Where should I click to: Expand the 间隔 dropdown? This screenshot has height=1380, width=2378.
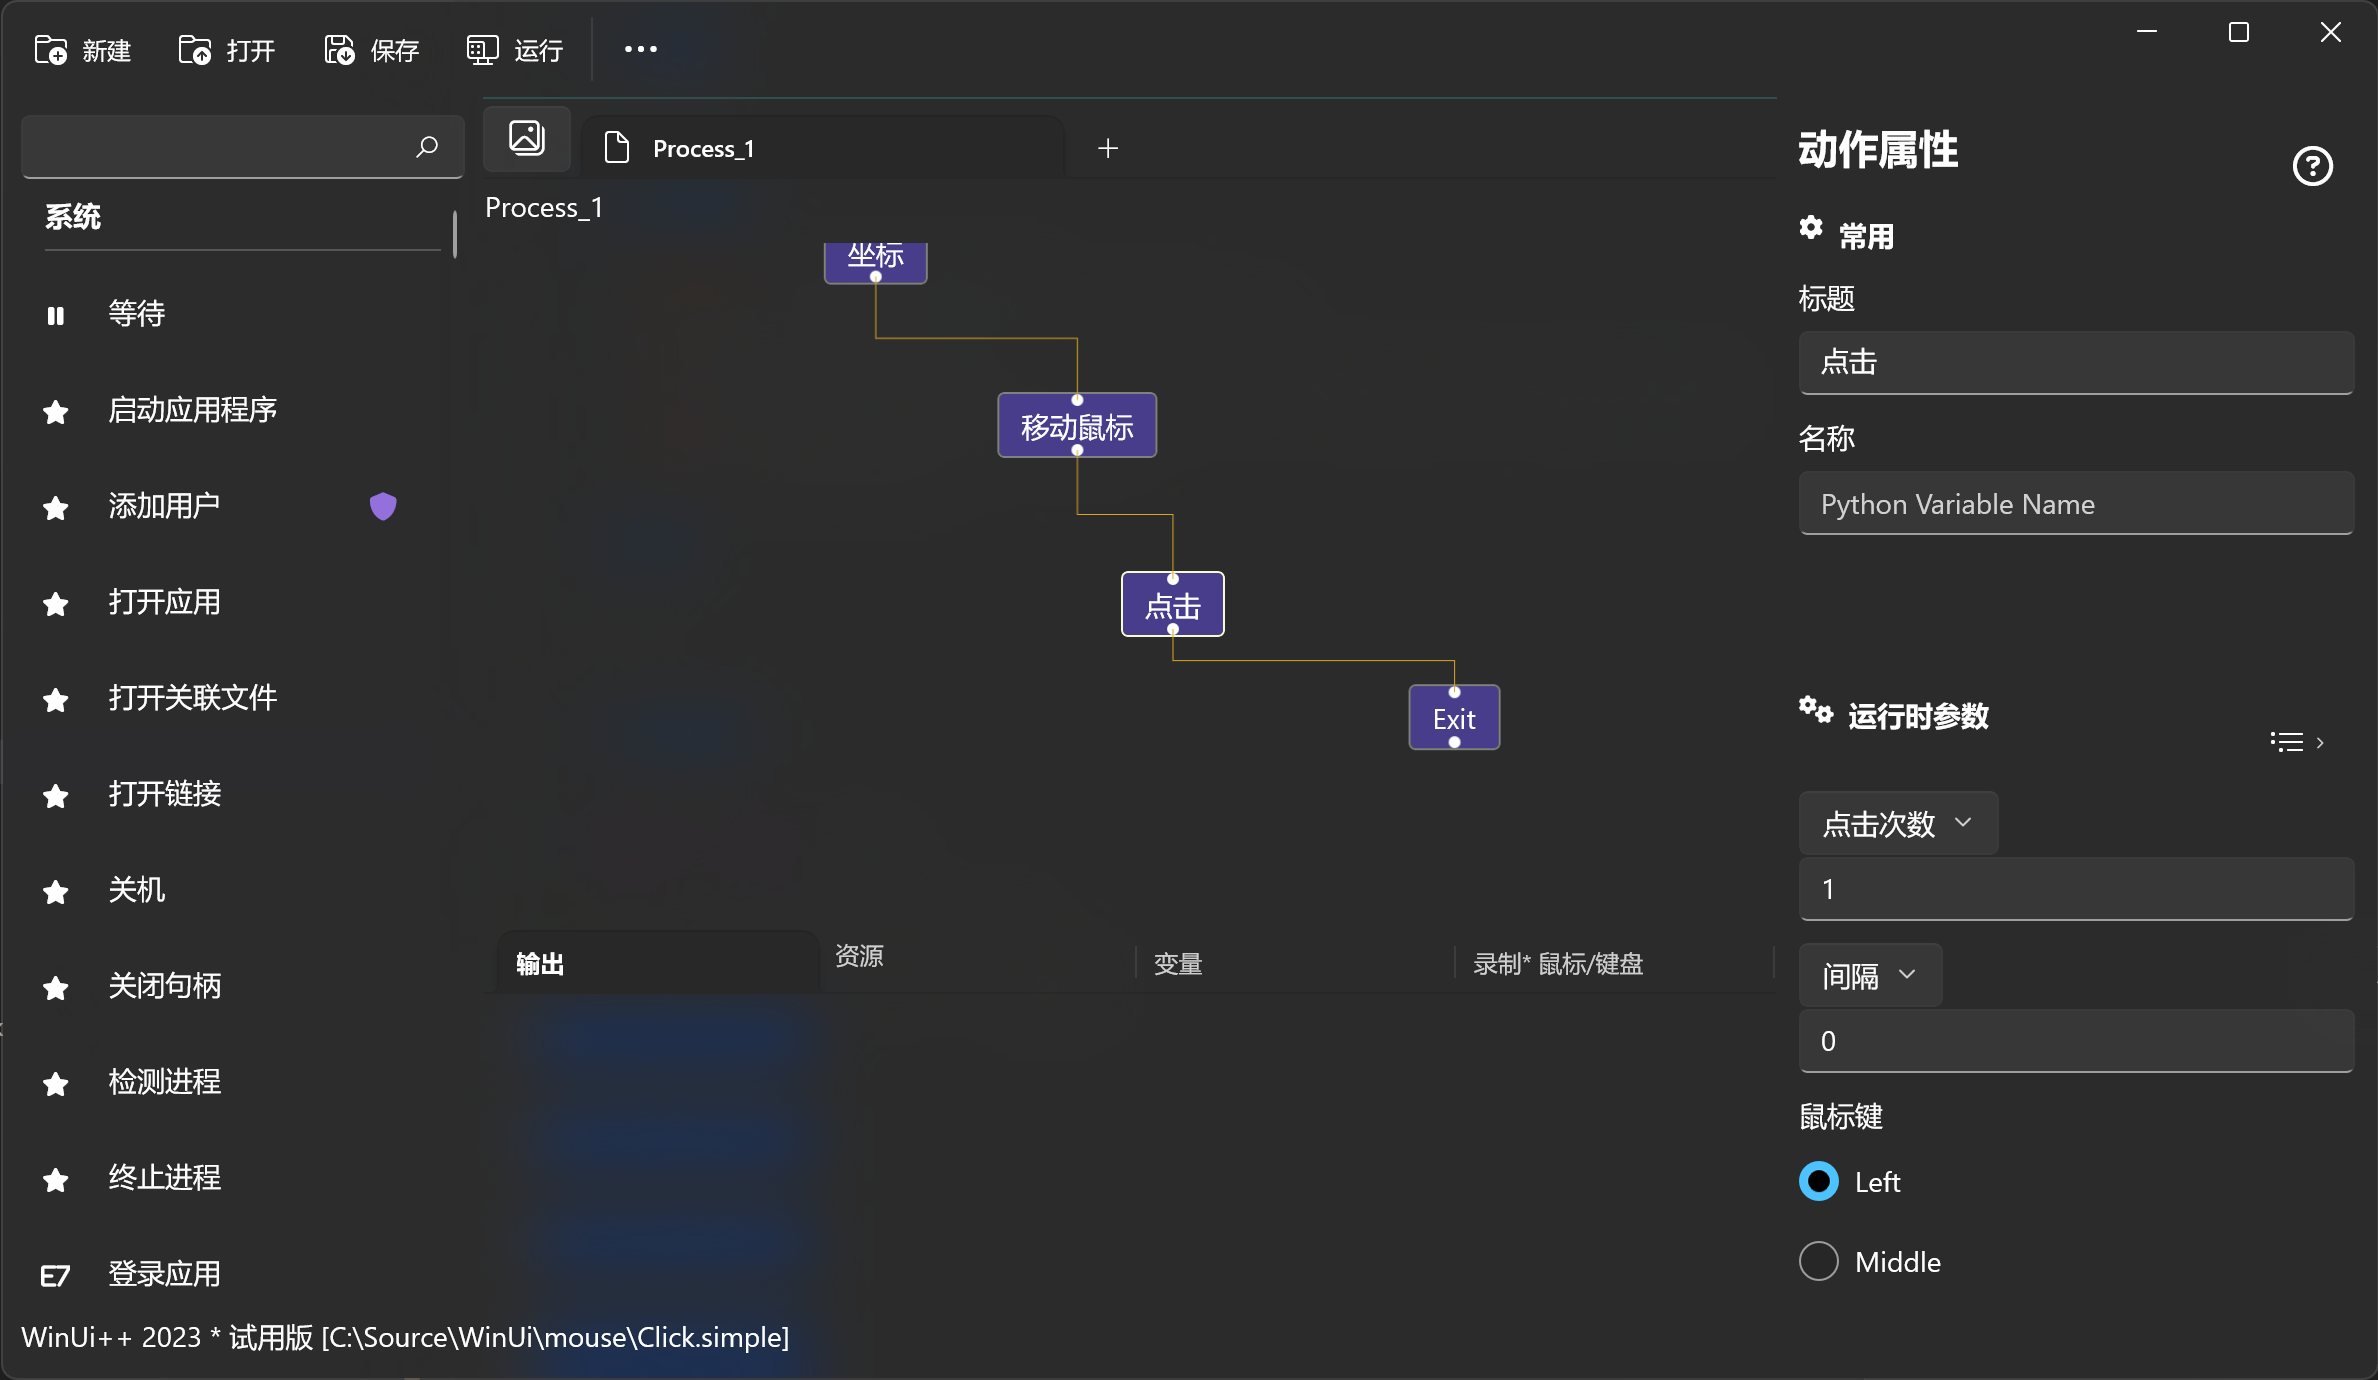pyautogui.click(x=1869, y=975)
